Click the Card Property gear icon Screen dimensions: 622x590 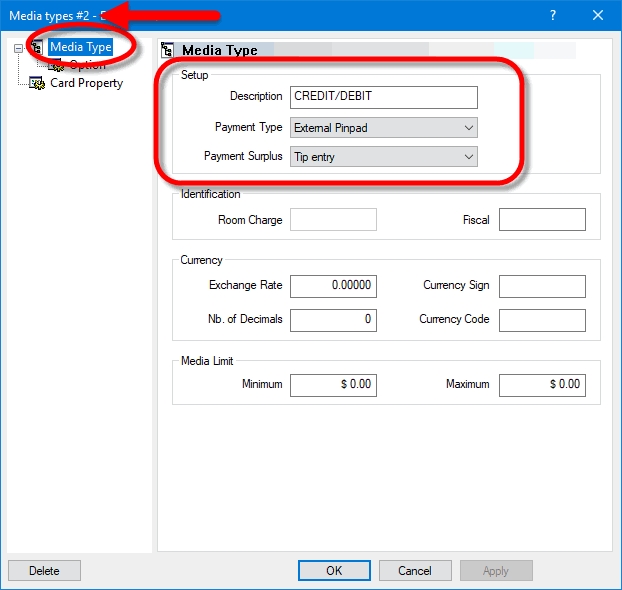click(37, 83)
